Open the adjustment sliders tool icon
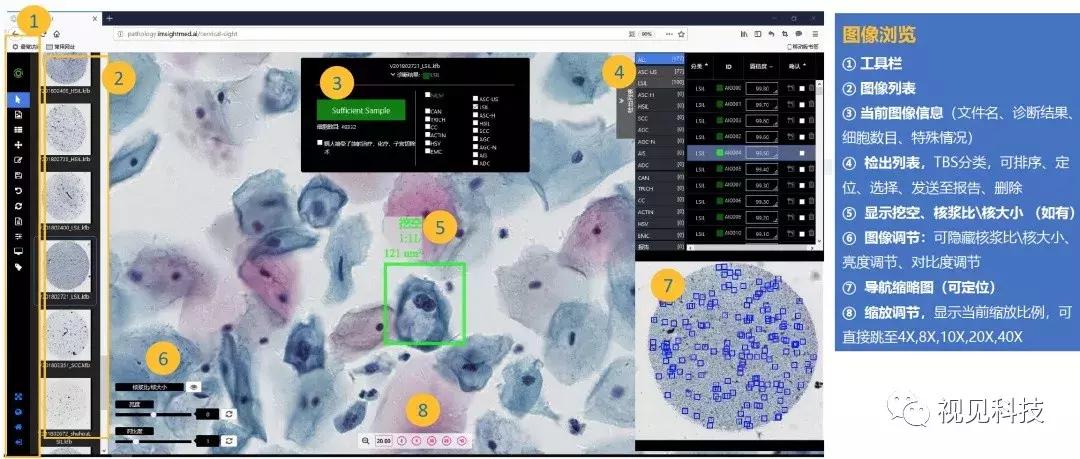 click(x=18, y=236)
